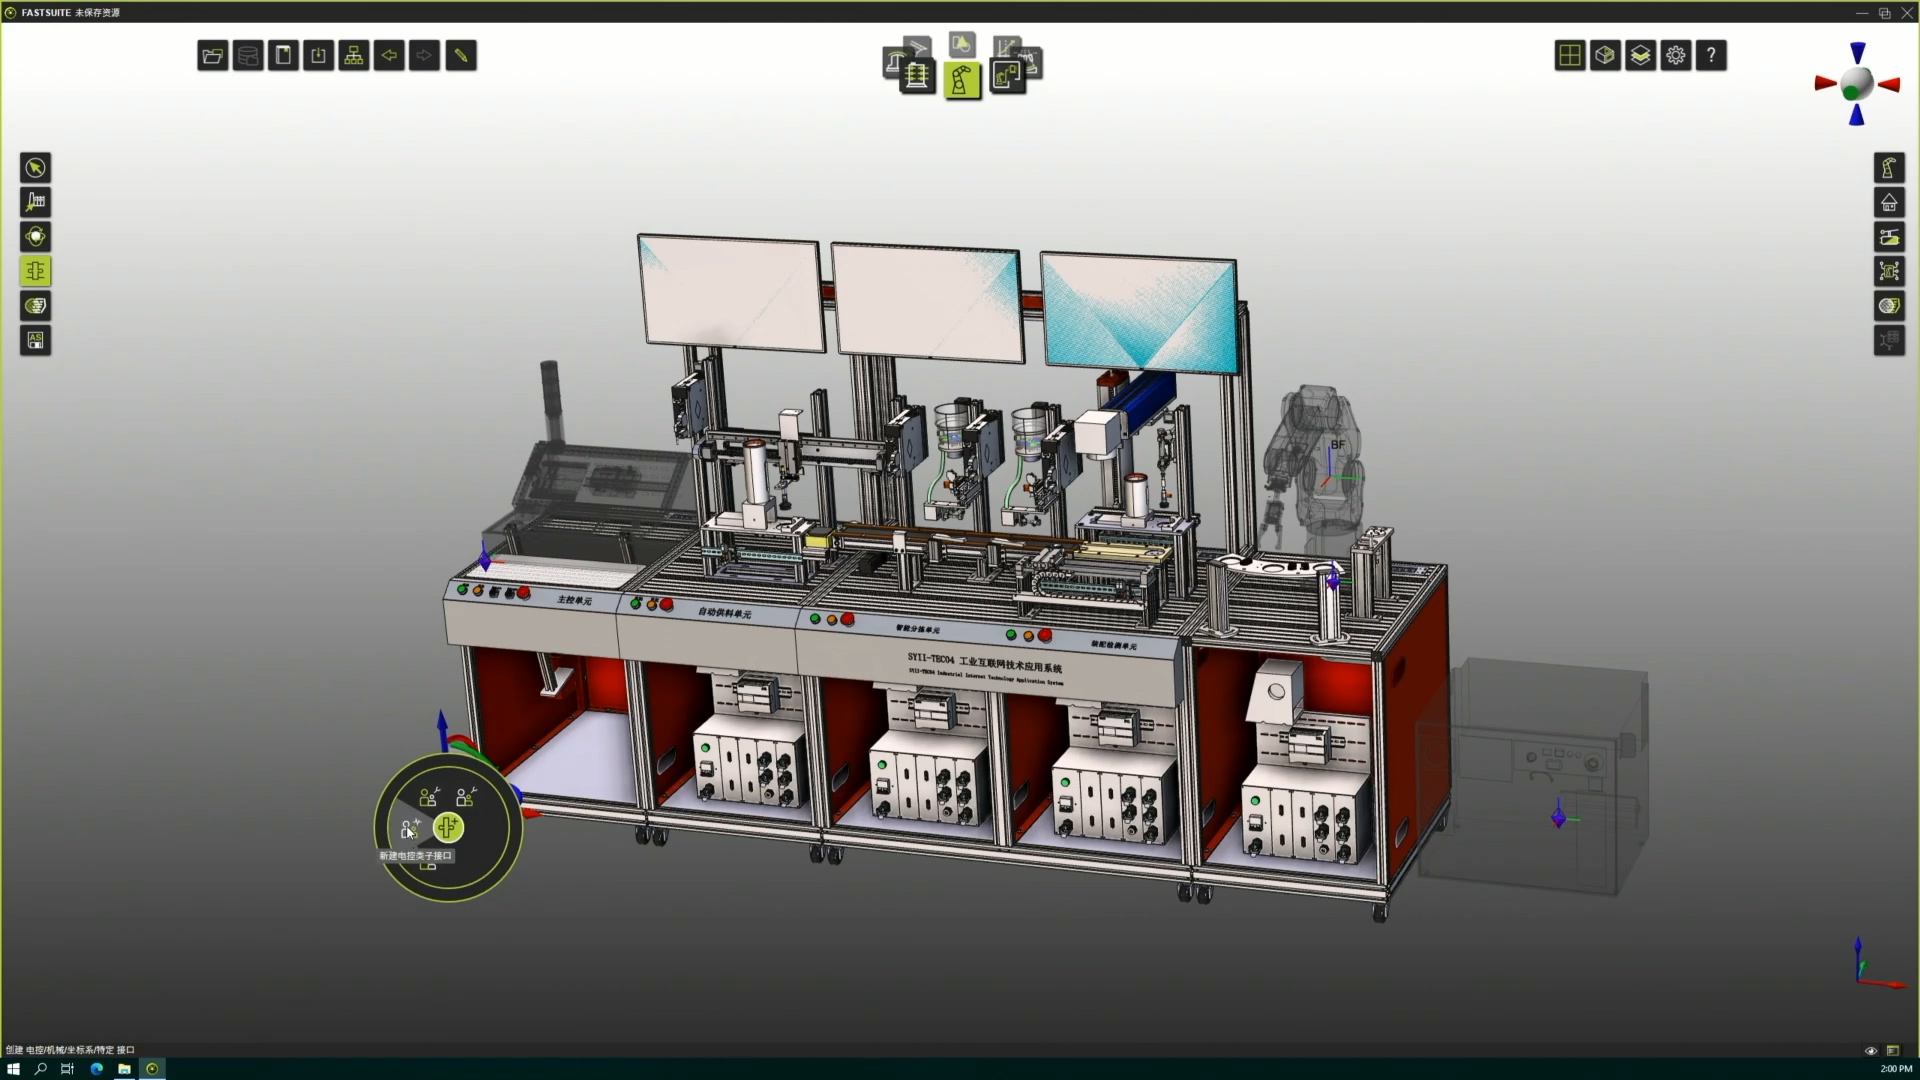Toggle the eye visibility icon in status bar
1920x1080 pixels.
click(1871, 1050)
